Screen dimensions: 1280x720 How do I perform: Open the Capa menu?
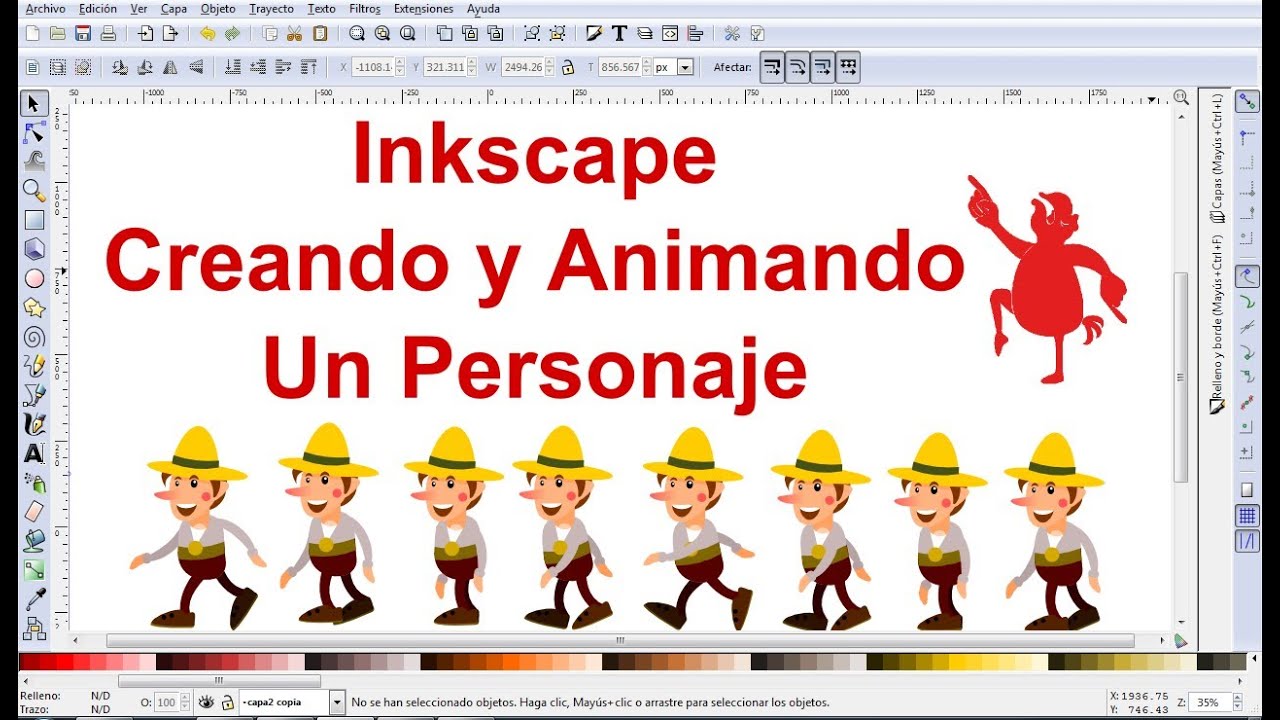[174, 9]
